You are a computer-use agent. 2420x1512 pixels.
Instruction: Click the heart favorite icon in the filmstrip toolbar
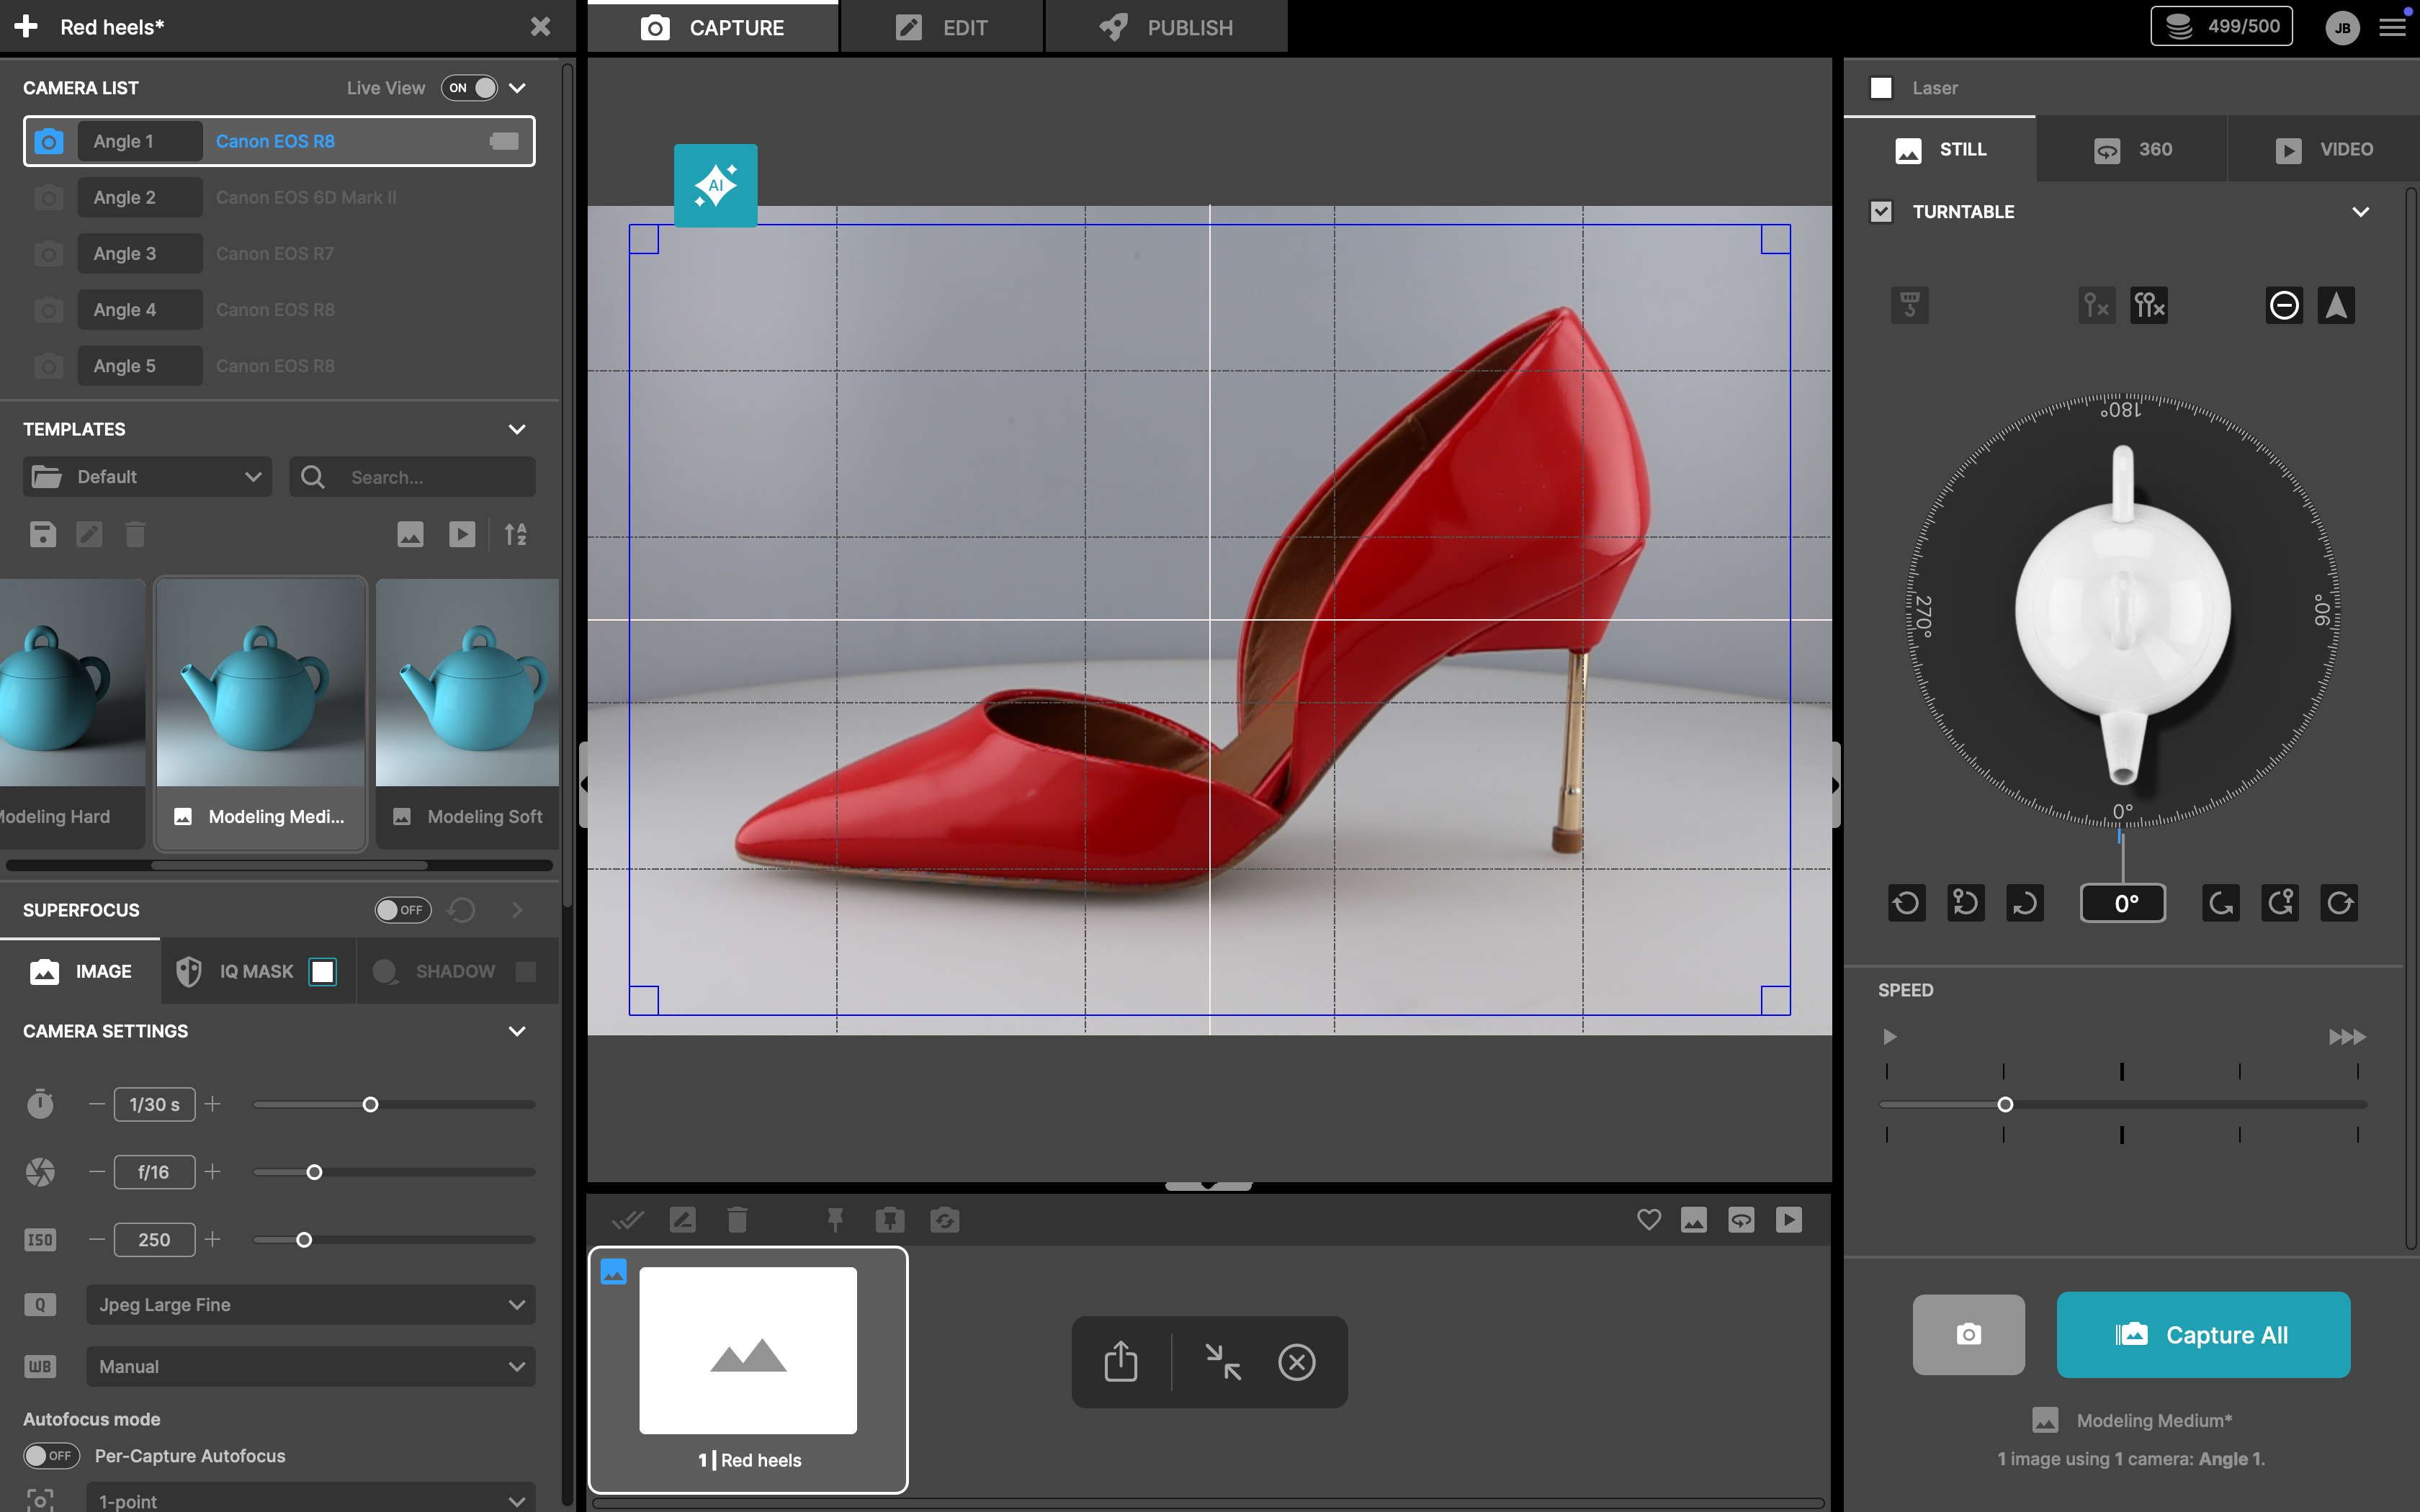(1648, 1219)
